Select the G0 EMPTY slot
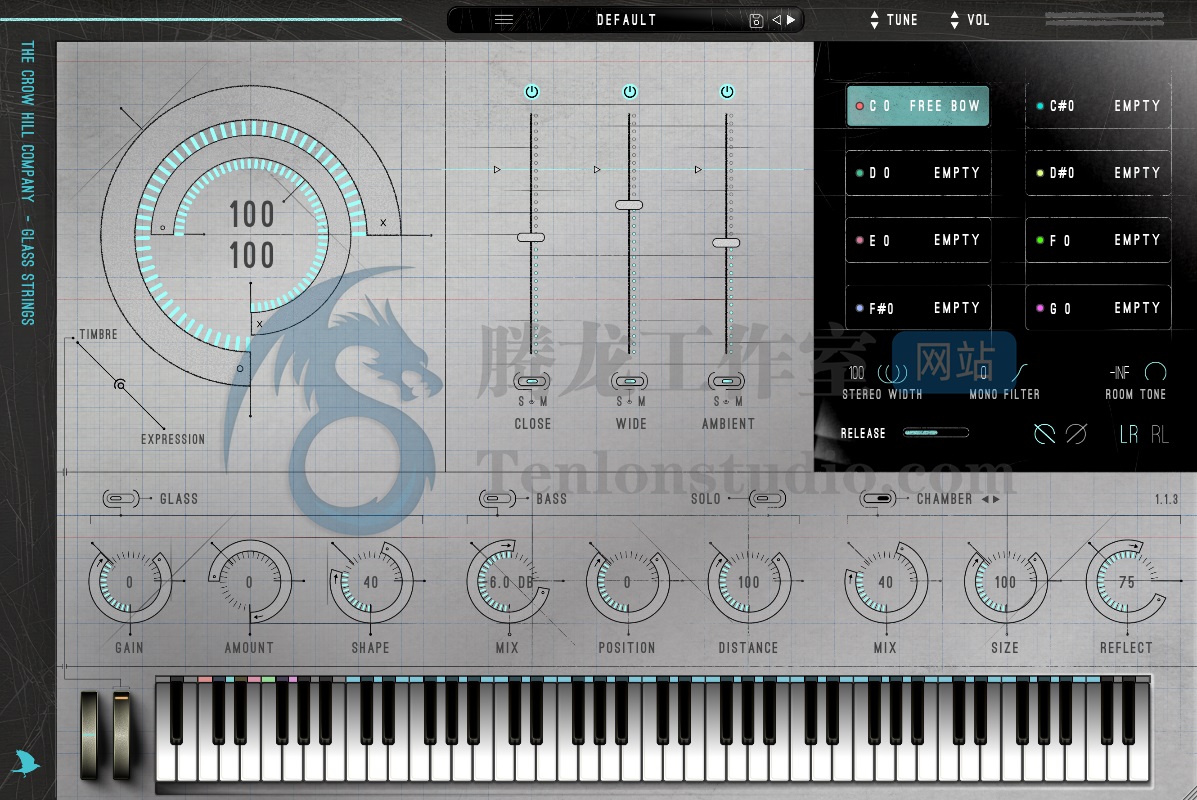1197x800 pixels. [1098, 308]
